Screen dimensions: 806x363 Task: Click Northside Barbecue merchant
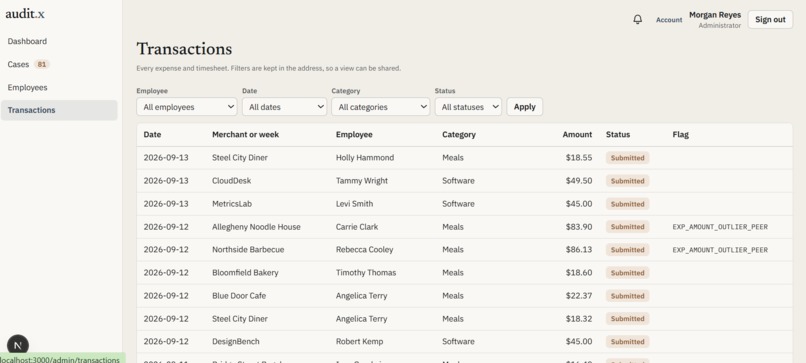pyautogui.click(x=248, y=249)
